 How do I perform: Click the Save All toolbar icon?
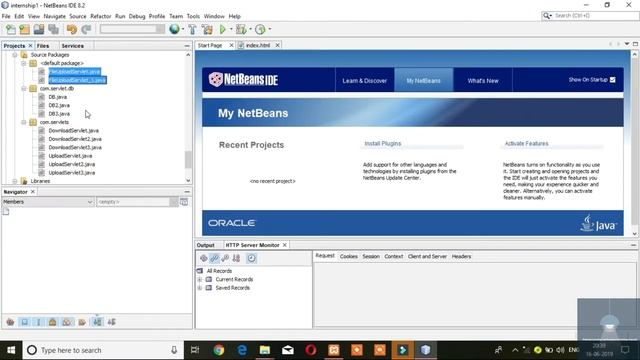pyautogui.click(x=53, y=29)
